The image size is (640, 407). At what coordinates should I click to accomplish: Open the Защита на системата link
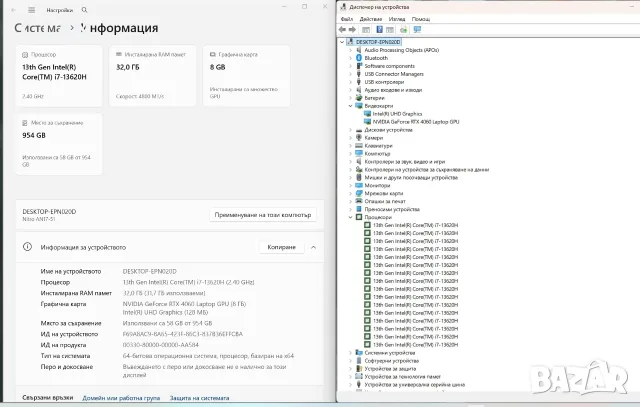tap(199, 398)
